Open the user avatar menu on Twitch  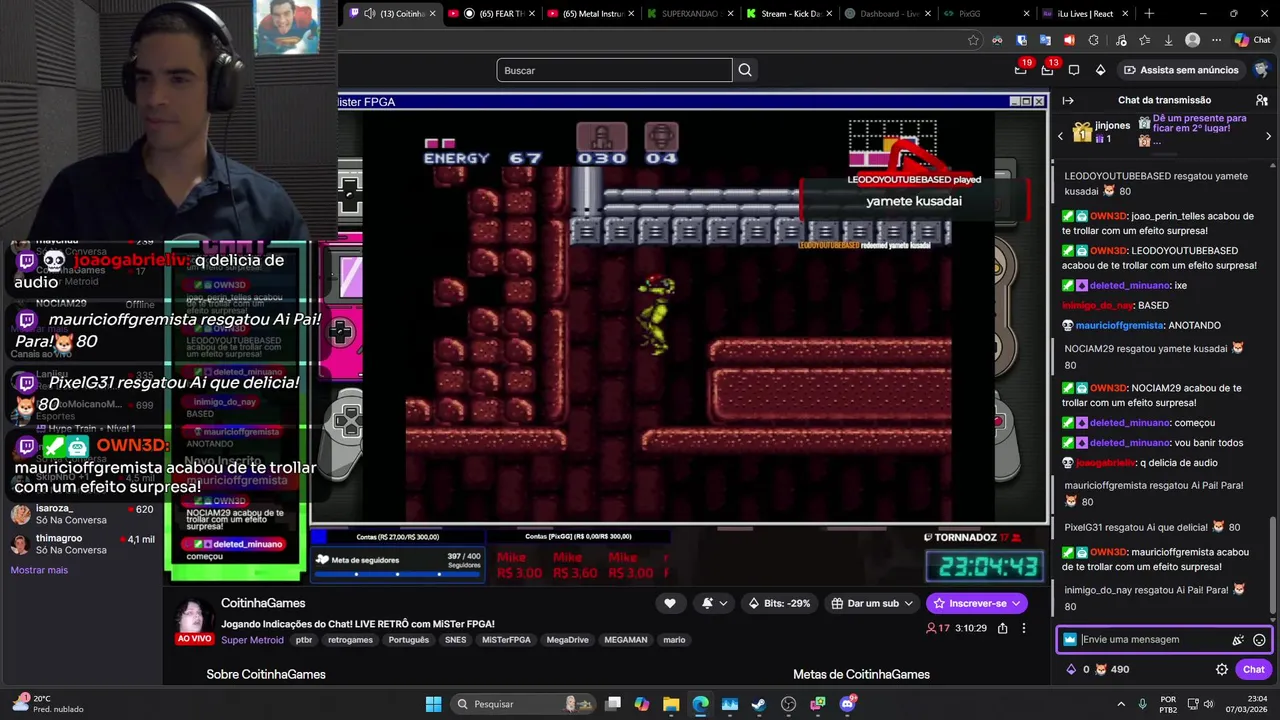pos(1262,70)
